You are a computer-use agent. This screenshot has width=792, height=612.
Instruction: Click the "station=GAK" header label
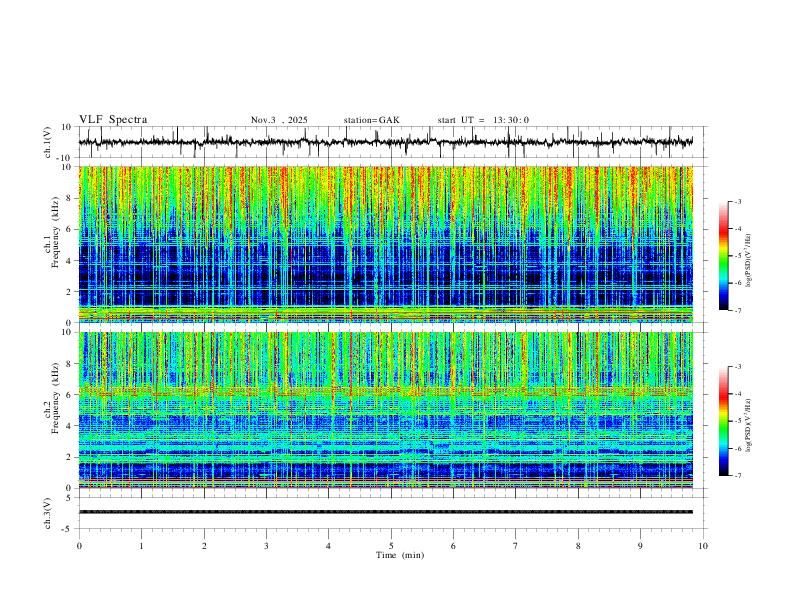pos(372,120)
